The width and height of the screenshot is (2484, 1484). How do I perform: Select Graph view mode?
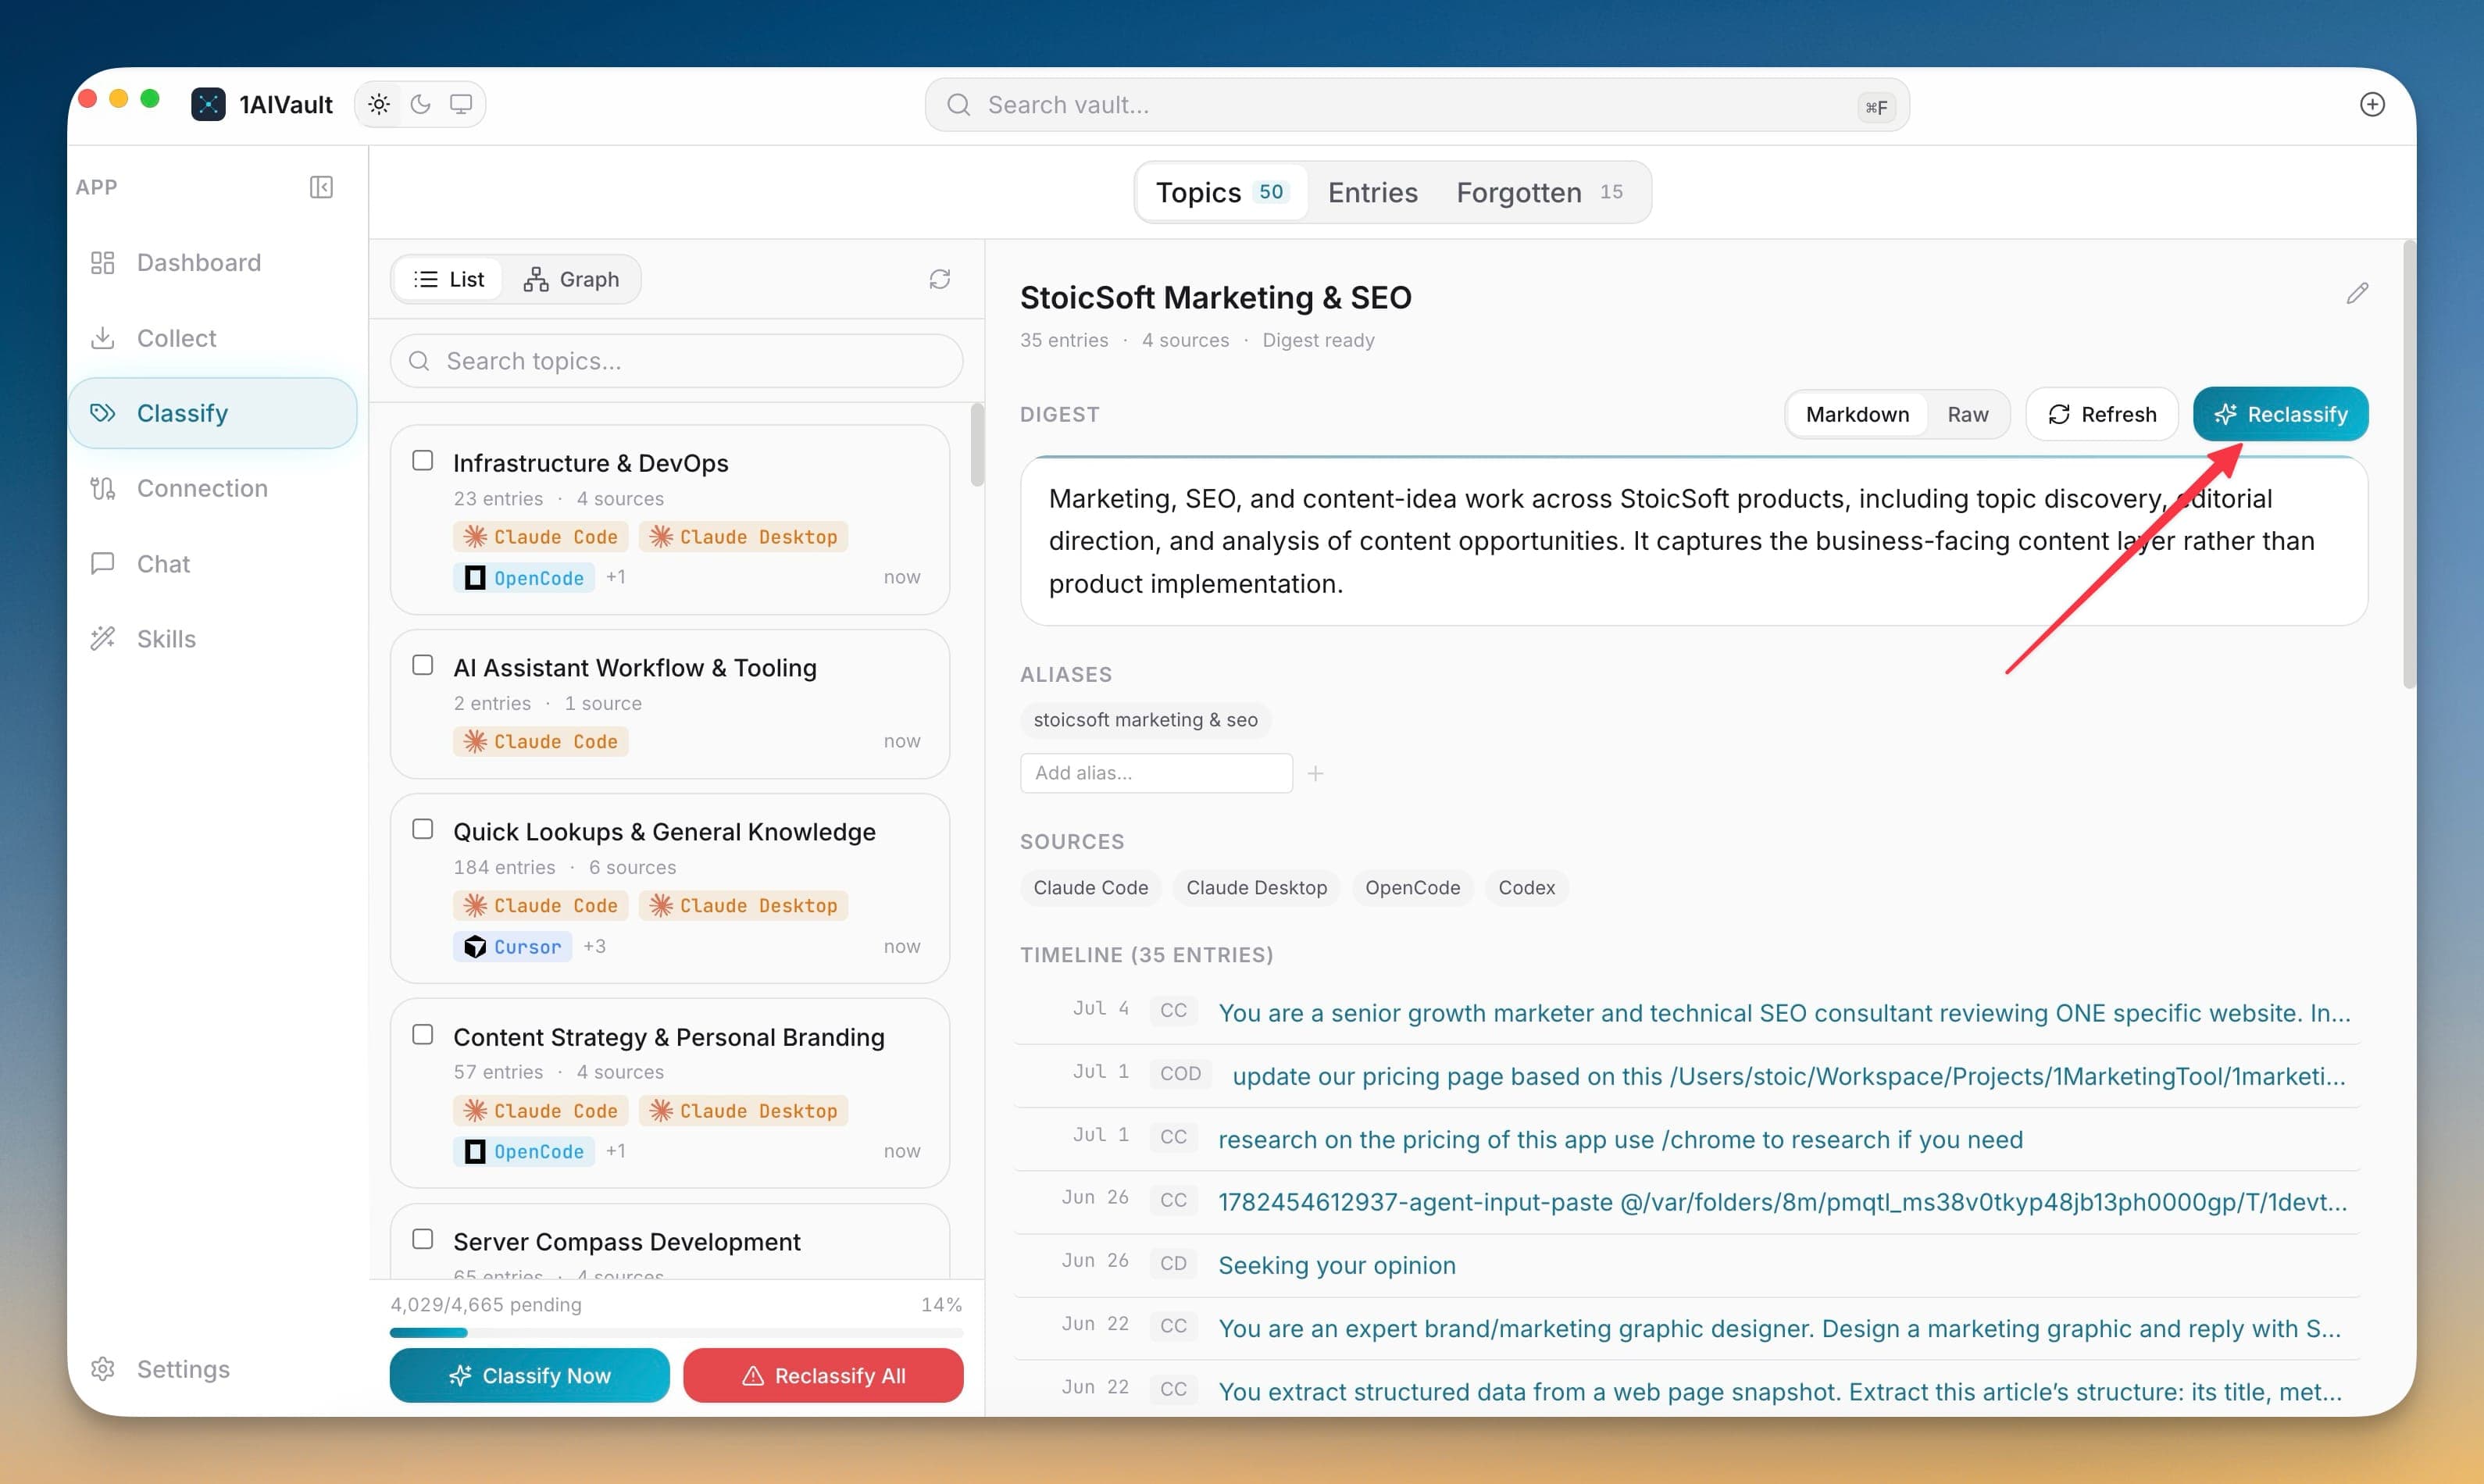[571, 279]
